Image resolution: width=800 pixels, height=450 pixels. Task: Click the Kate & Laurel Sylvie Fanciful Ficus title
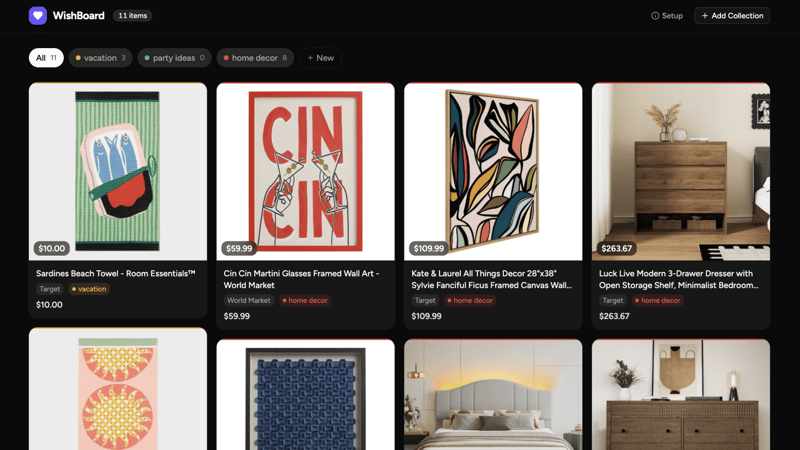point(491,279)
